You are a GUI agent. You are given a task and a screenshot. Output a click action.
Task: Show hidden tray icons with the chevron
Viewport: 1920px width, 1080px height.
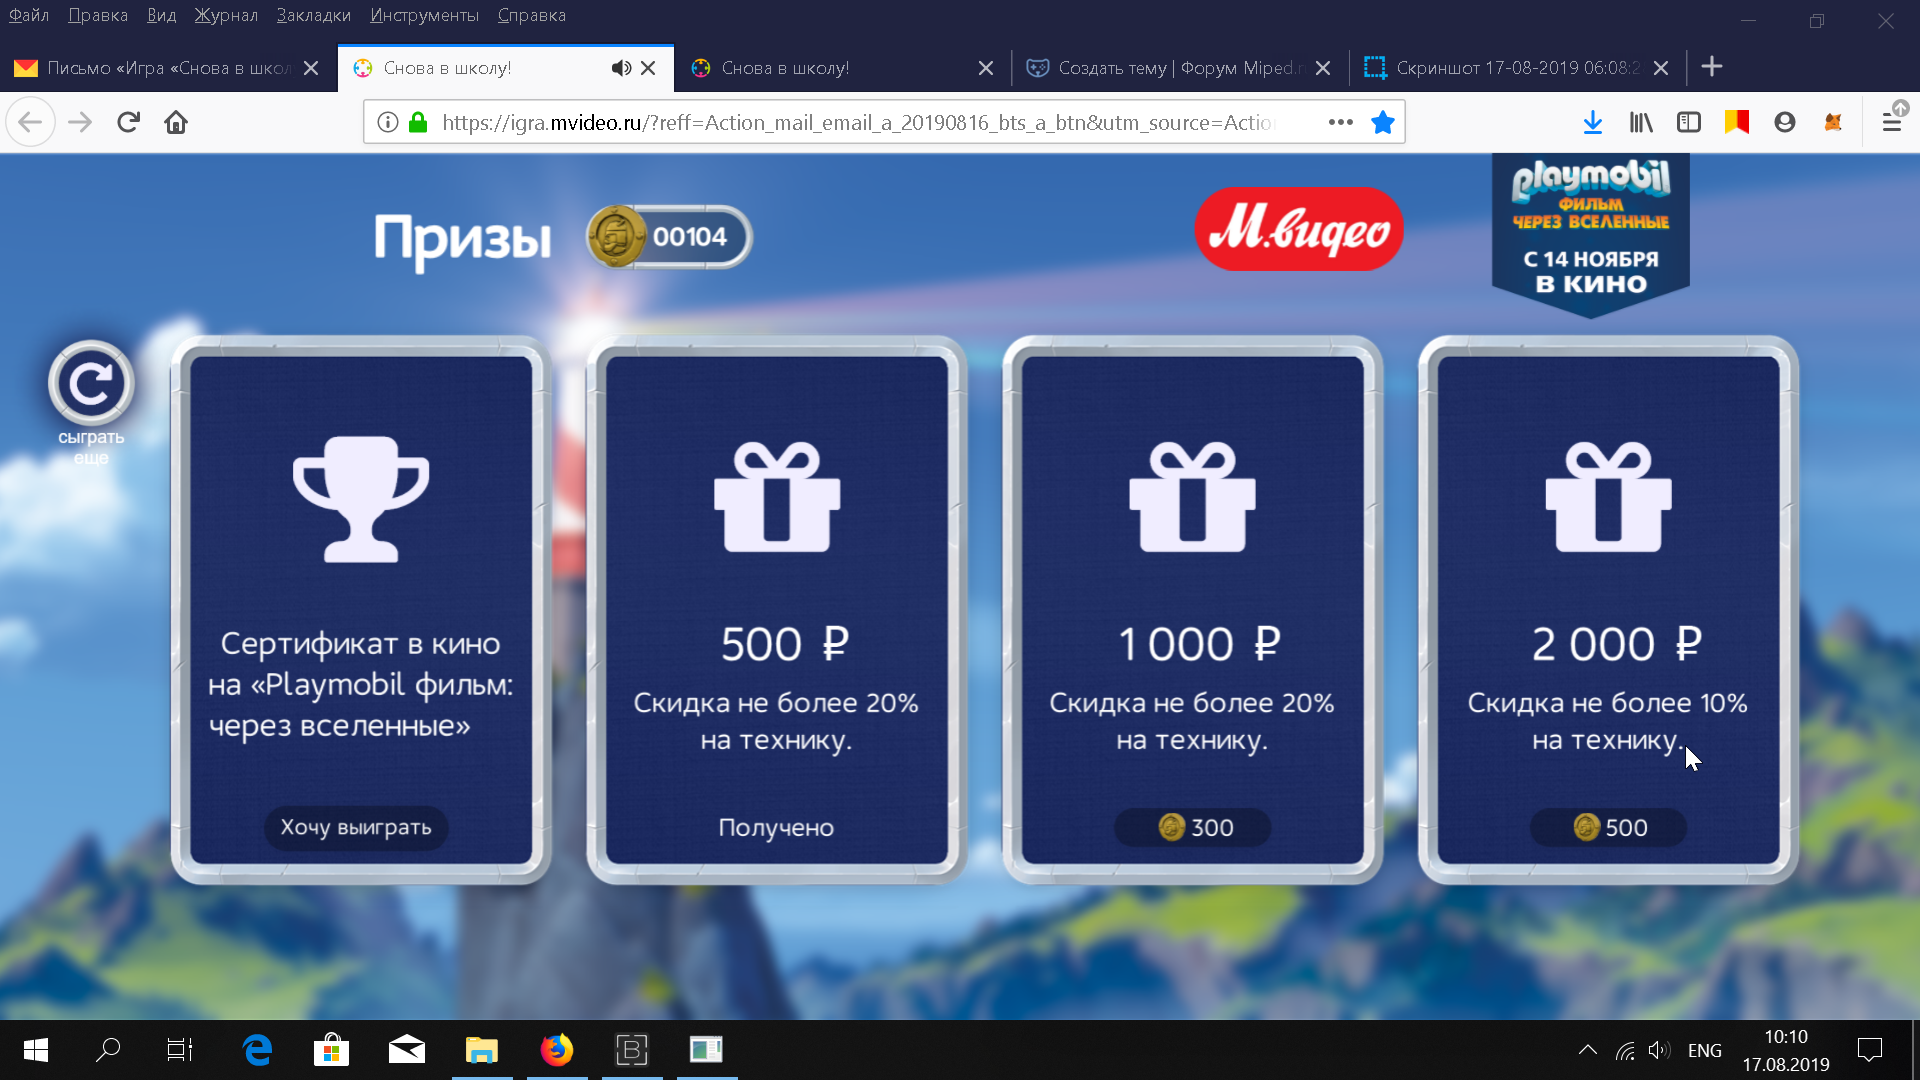tap(1587, 1050)
